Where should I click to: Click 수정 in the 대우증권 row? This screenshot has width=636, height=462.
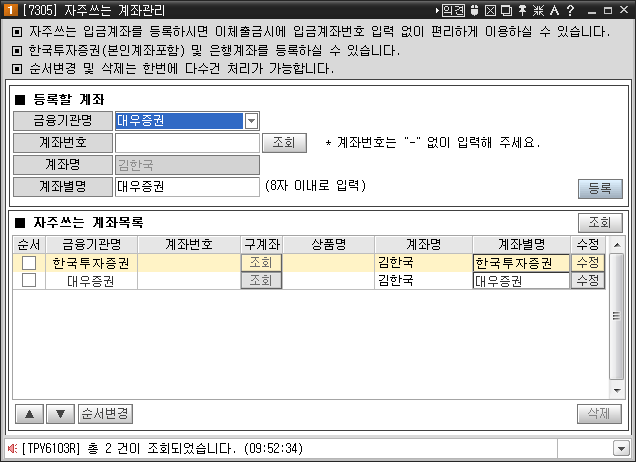coord(588,280)
